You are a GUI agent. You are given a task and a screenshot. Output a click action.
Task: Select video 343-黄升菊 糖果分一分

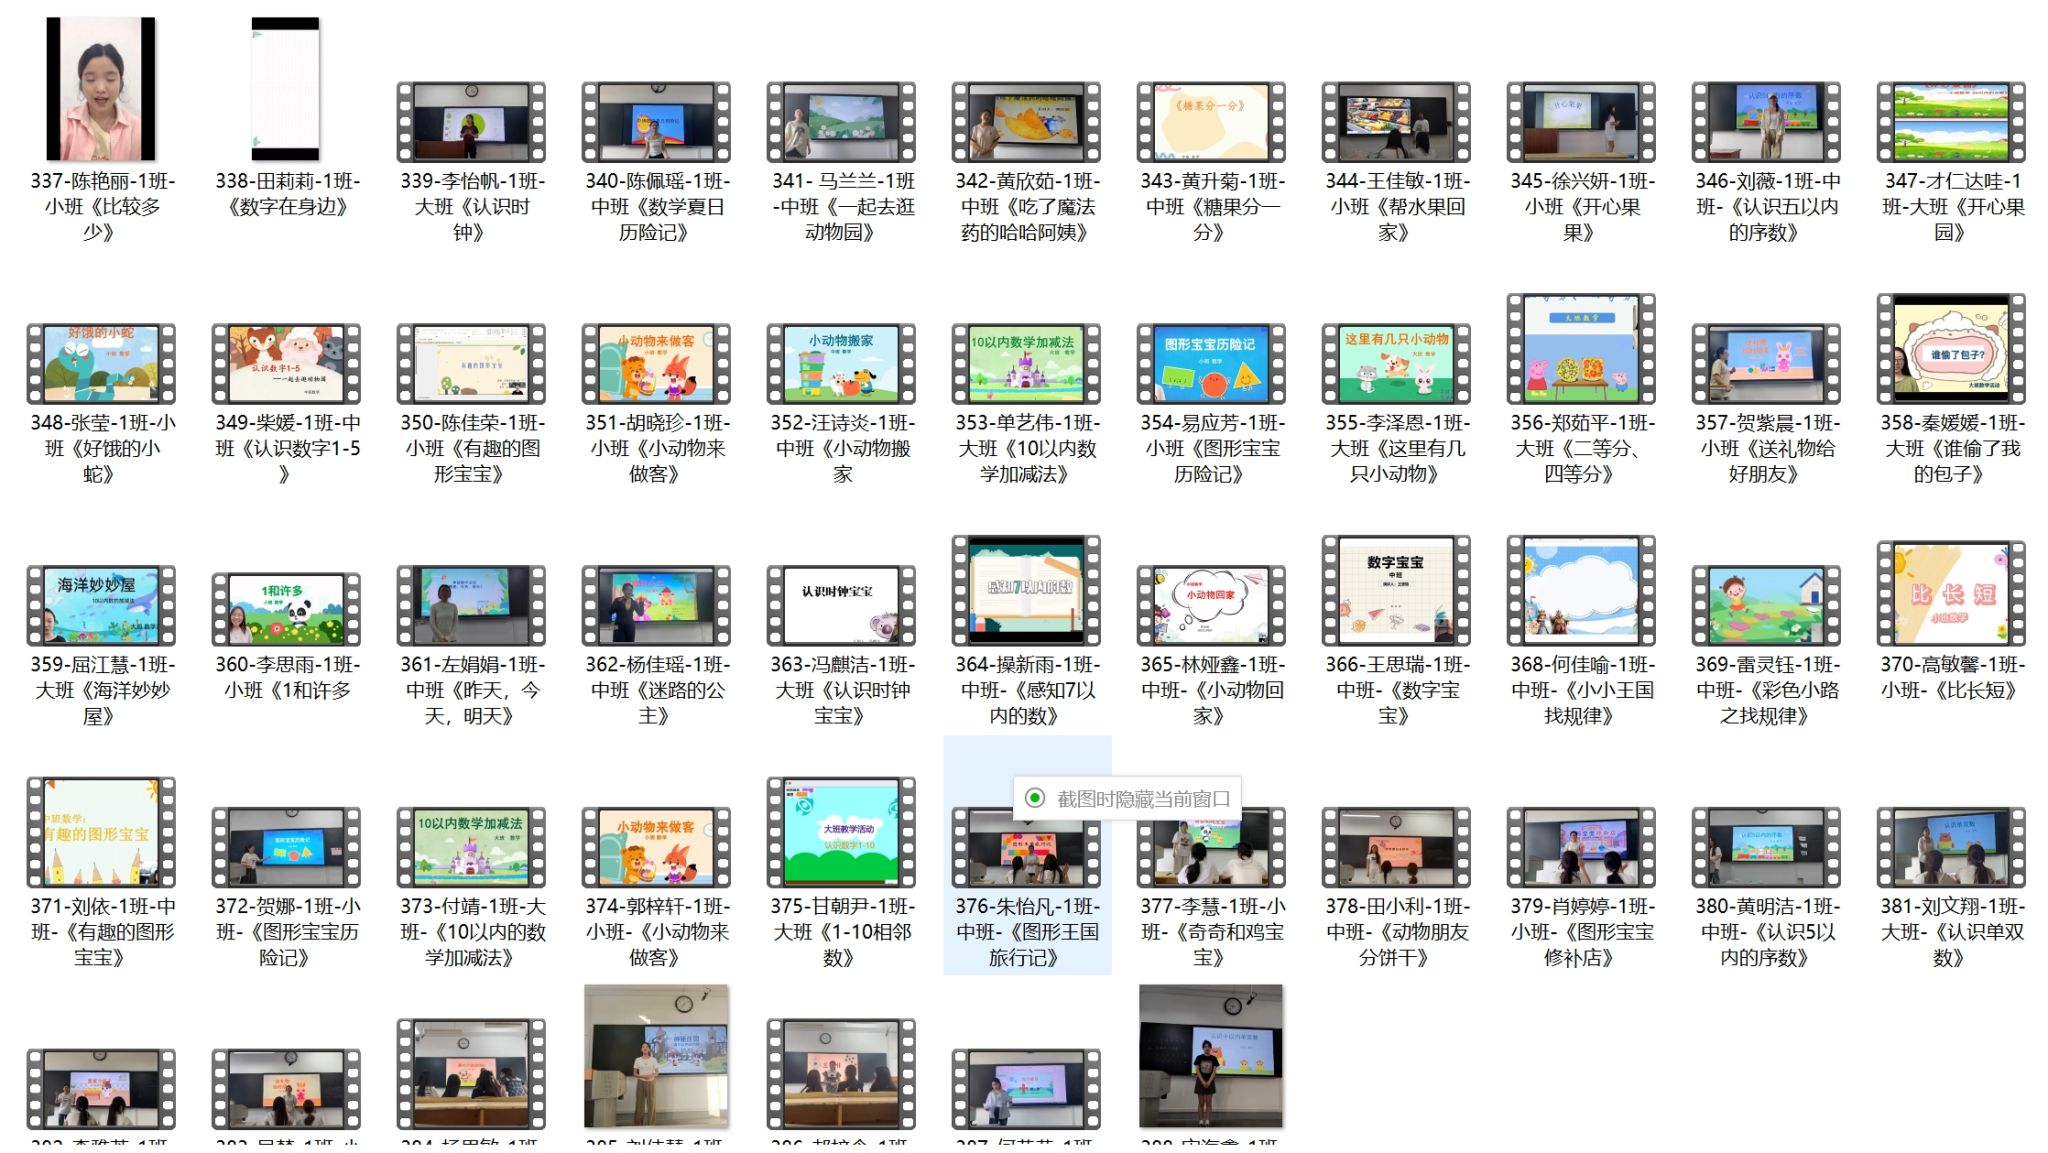coord(1210,122)
